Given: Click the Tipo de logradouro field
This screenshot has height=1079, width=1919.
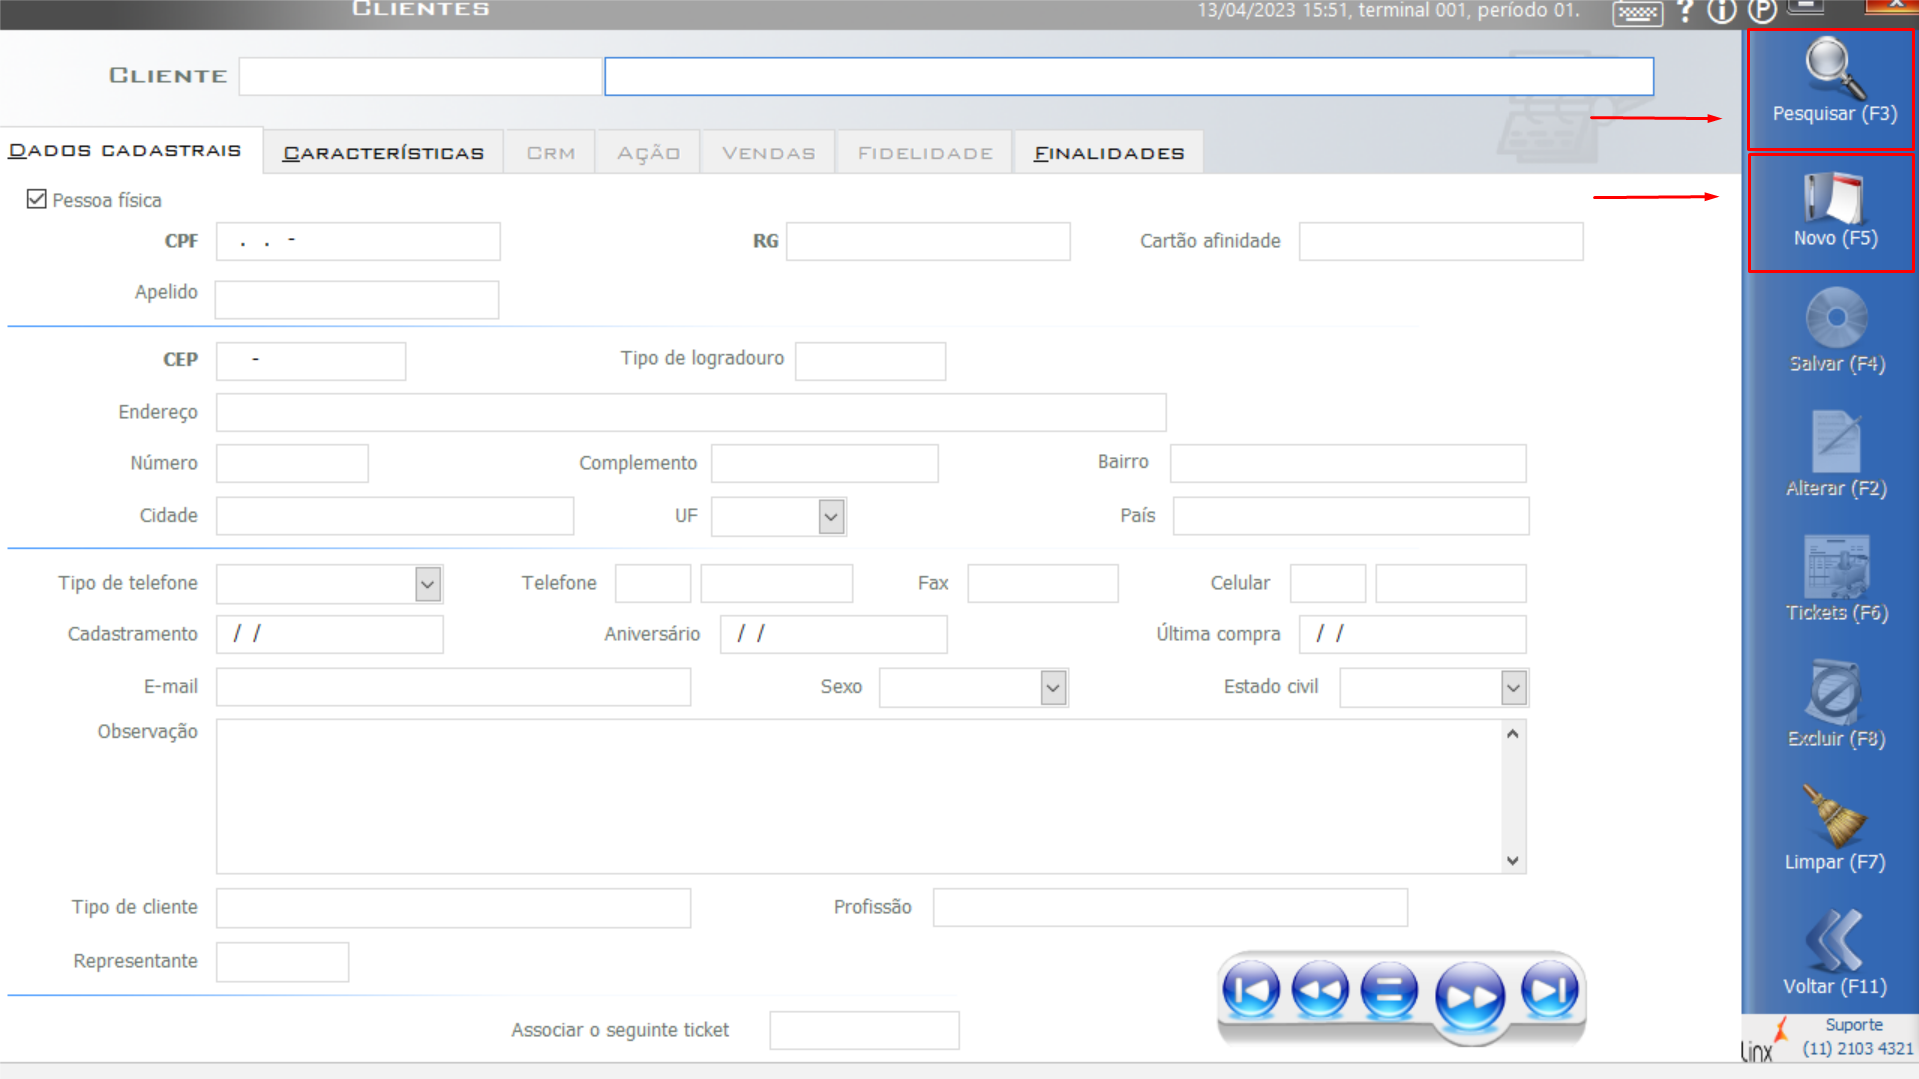Looking at the screenshot, I should pos(870,361).
